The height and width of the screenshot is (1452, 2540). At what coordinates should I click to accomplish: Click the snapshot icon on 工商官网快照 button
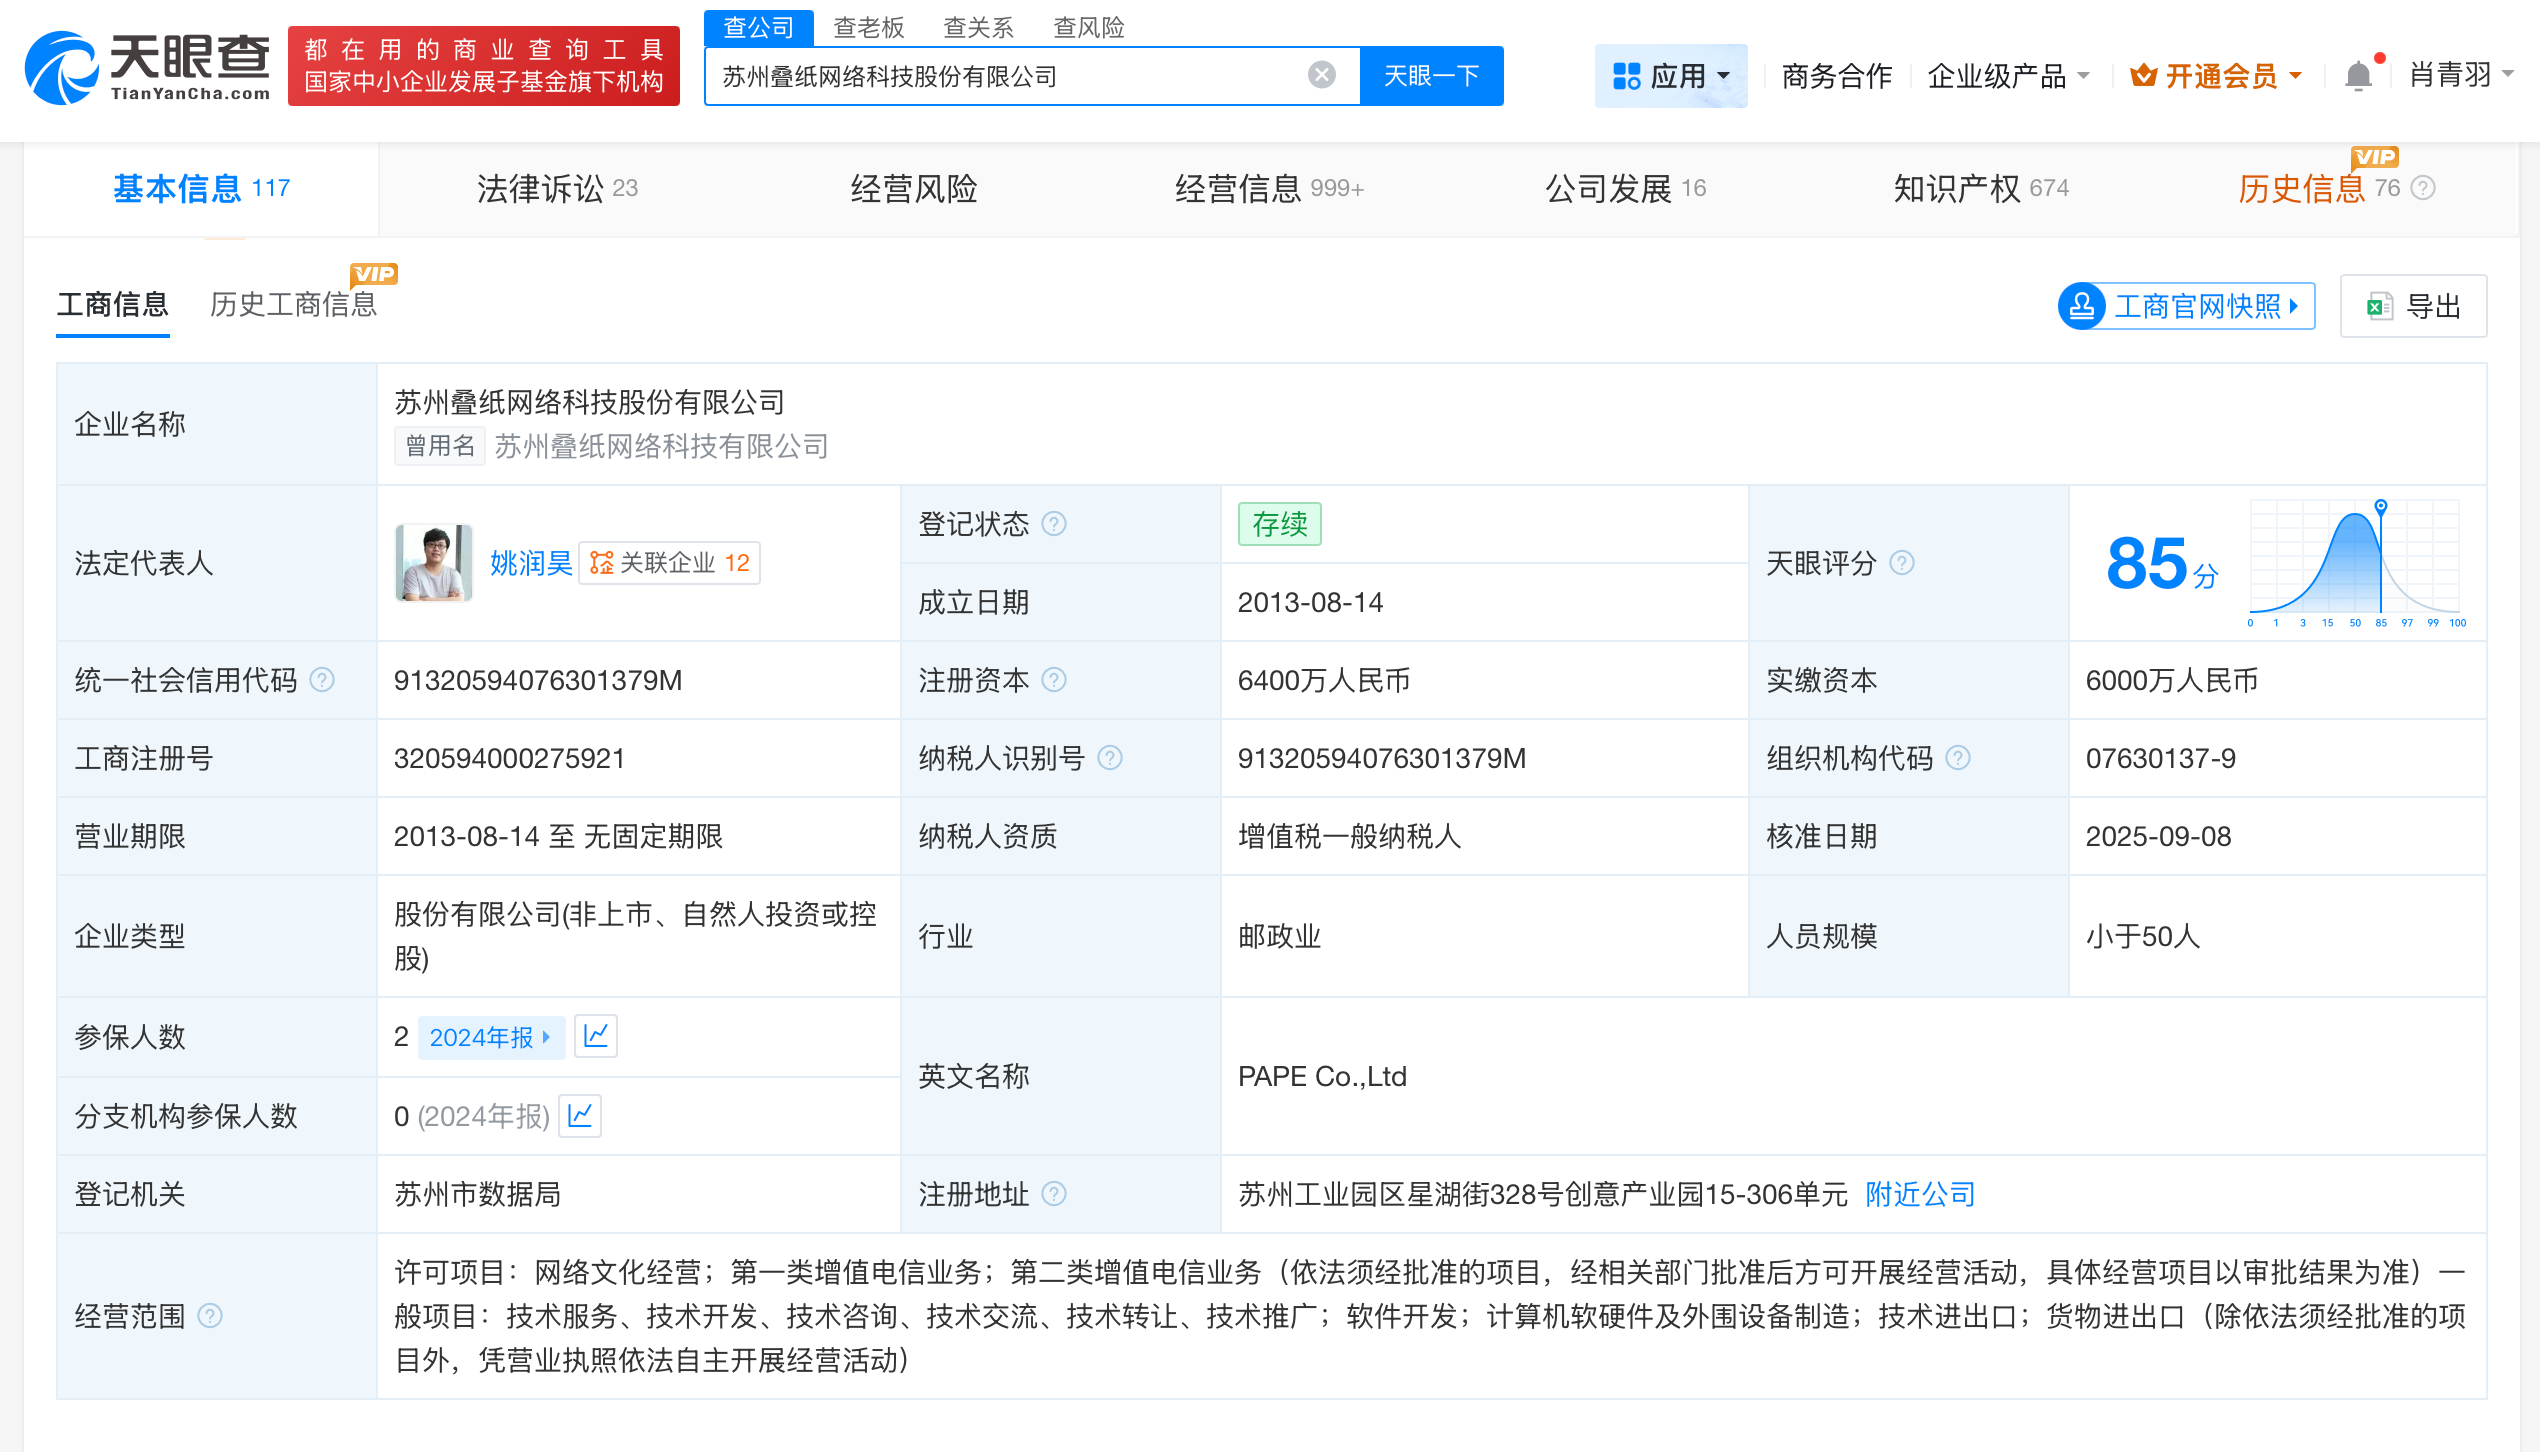[x=2083, y=306]
